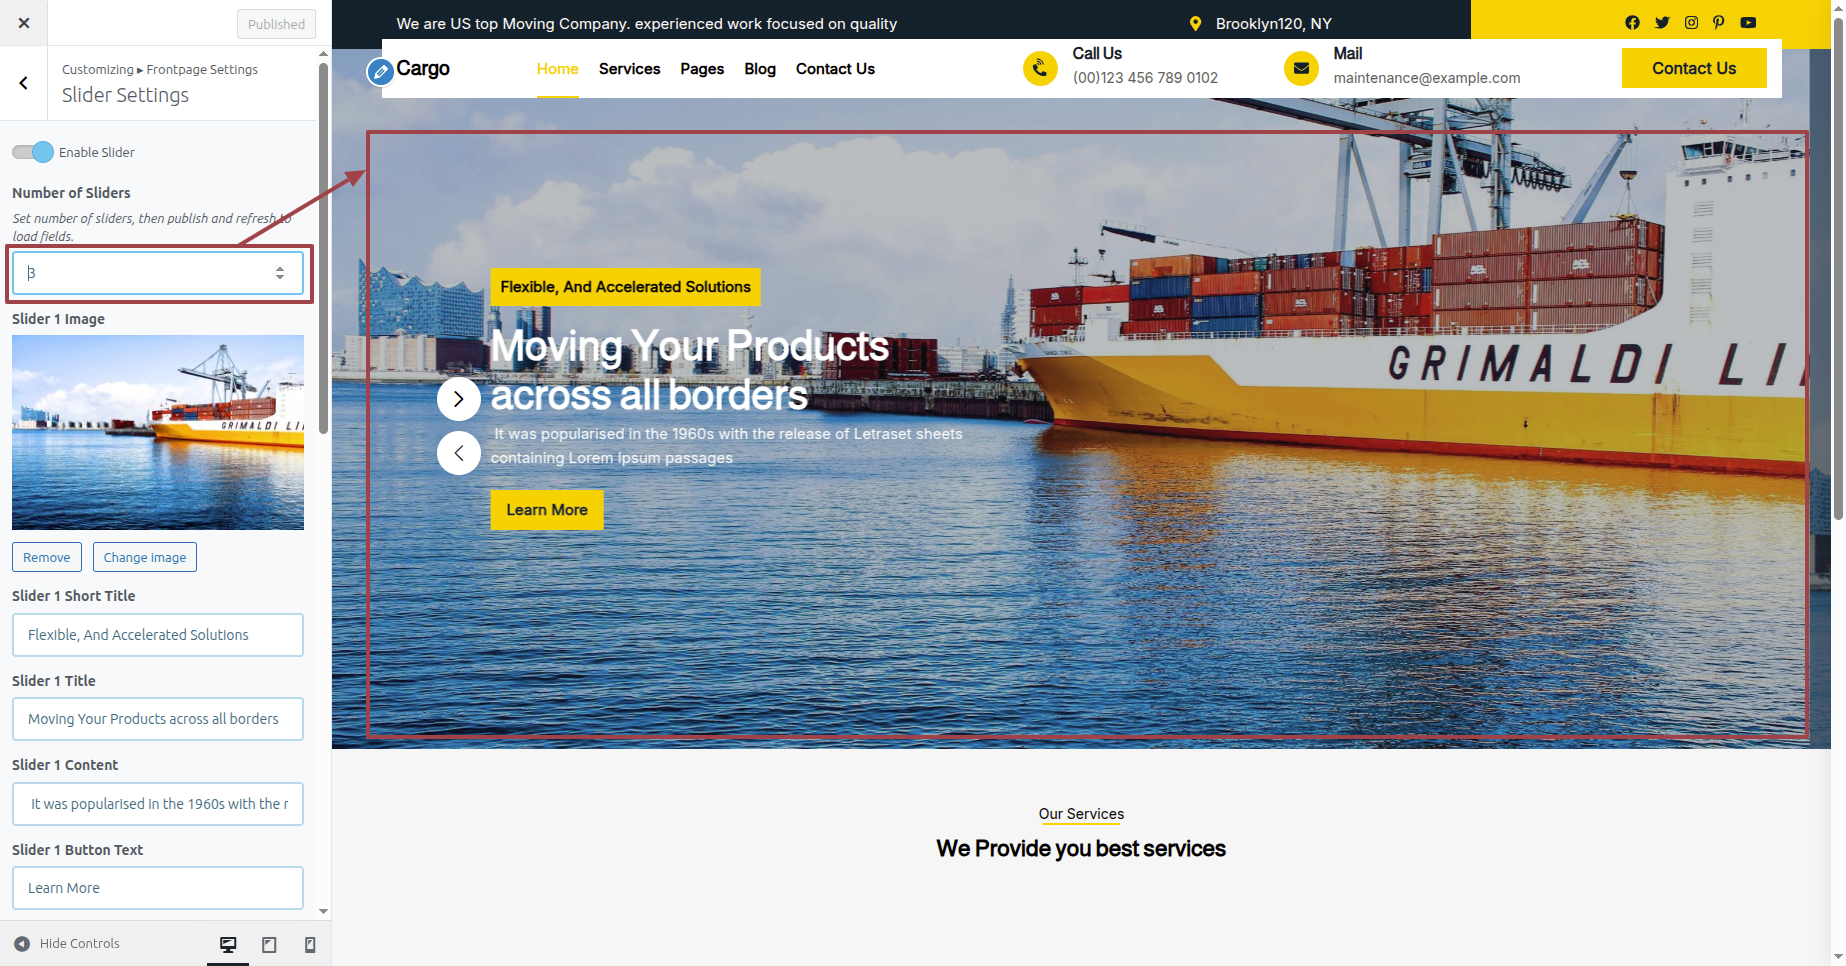Open the Pinterest social icon
Viewport: 1846px width, 966px height.
(1718, 23)
